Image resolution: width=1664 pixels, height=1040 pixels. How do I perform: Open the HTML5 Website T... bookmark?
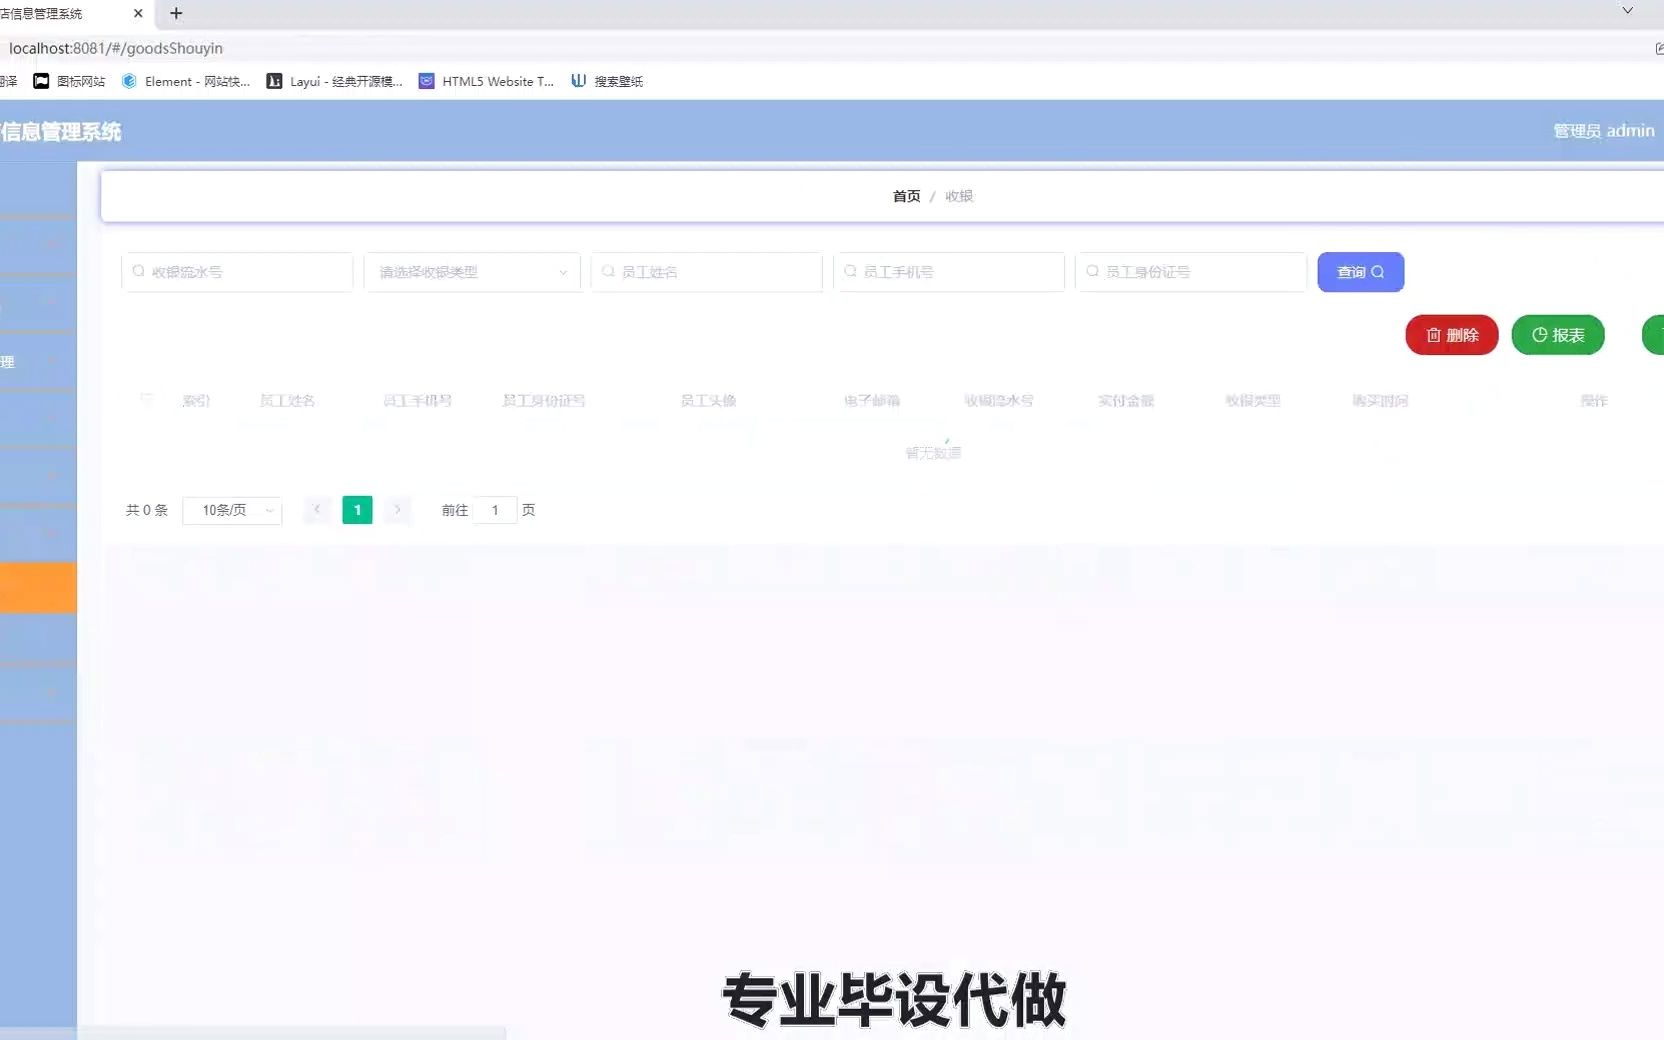coord(486,81)
